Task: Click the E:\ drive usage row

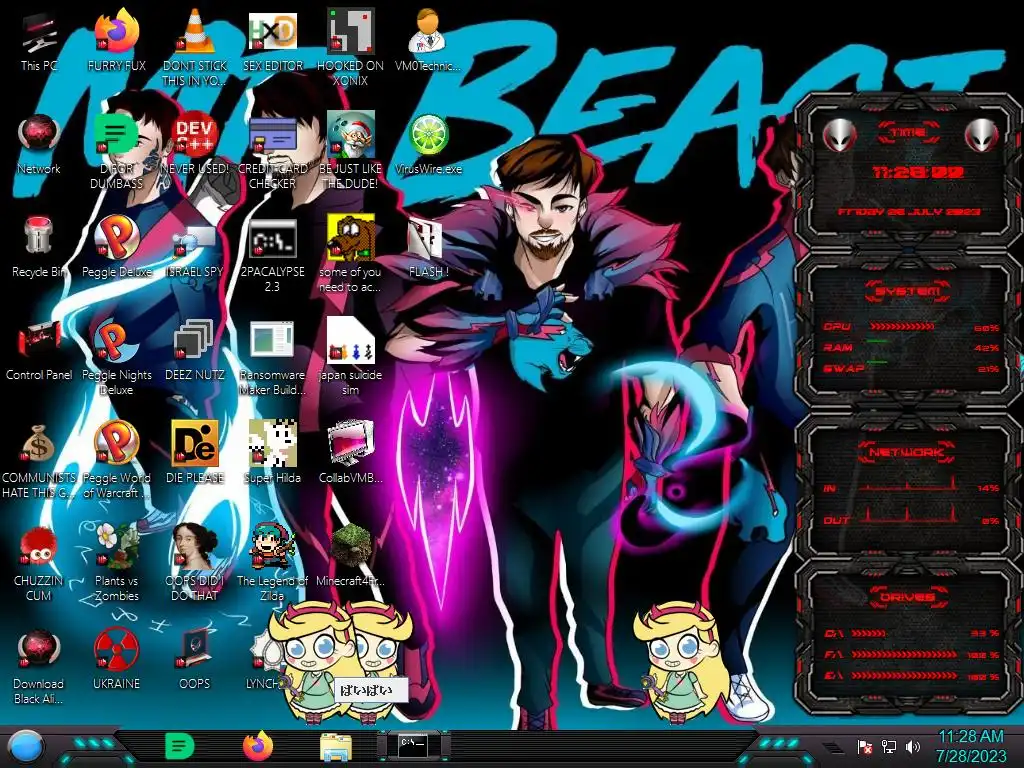Action: coord(912,675)
